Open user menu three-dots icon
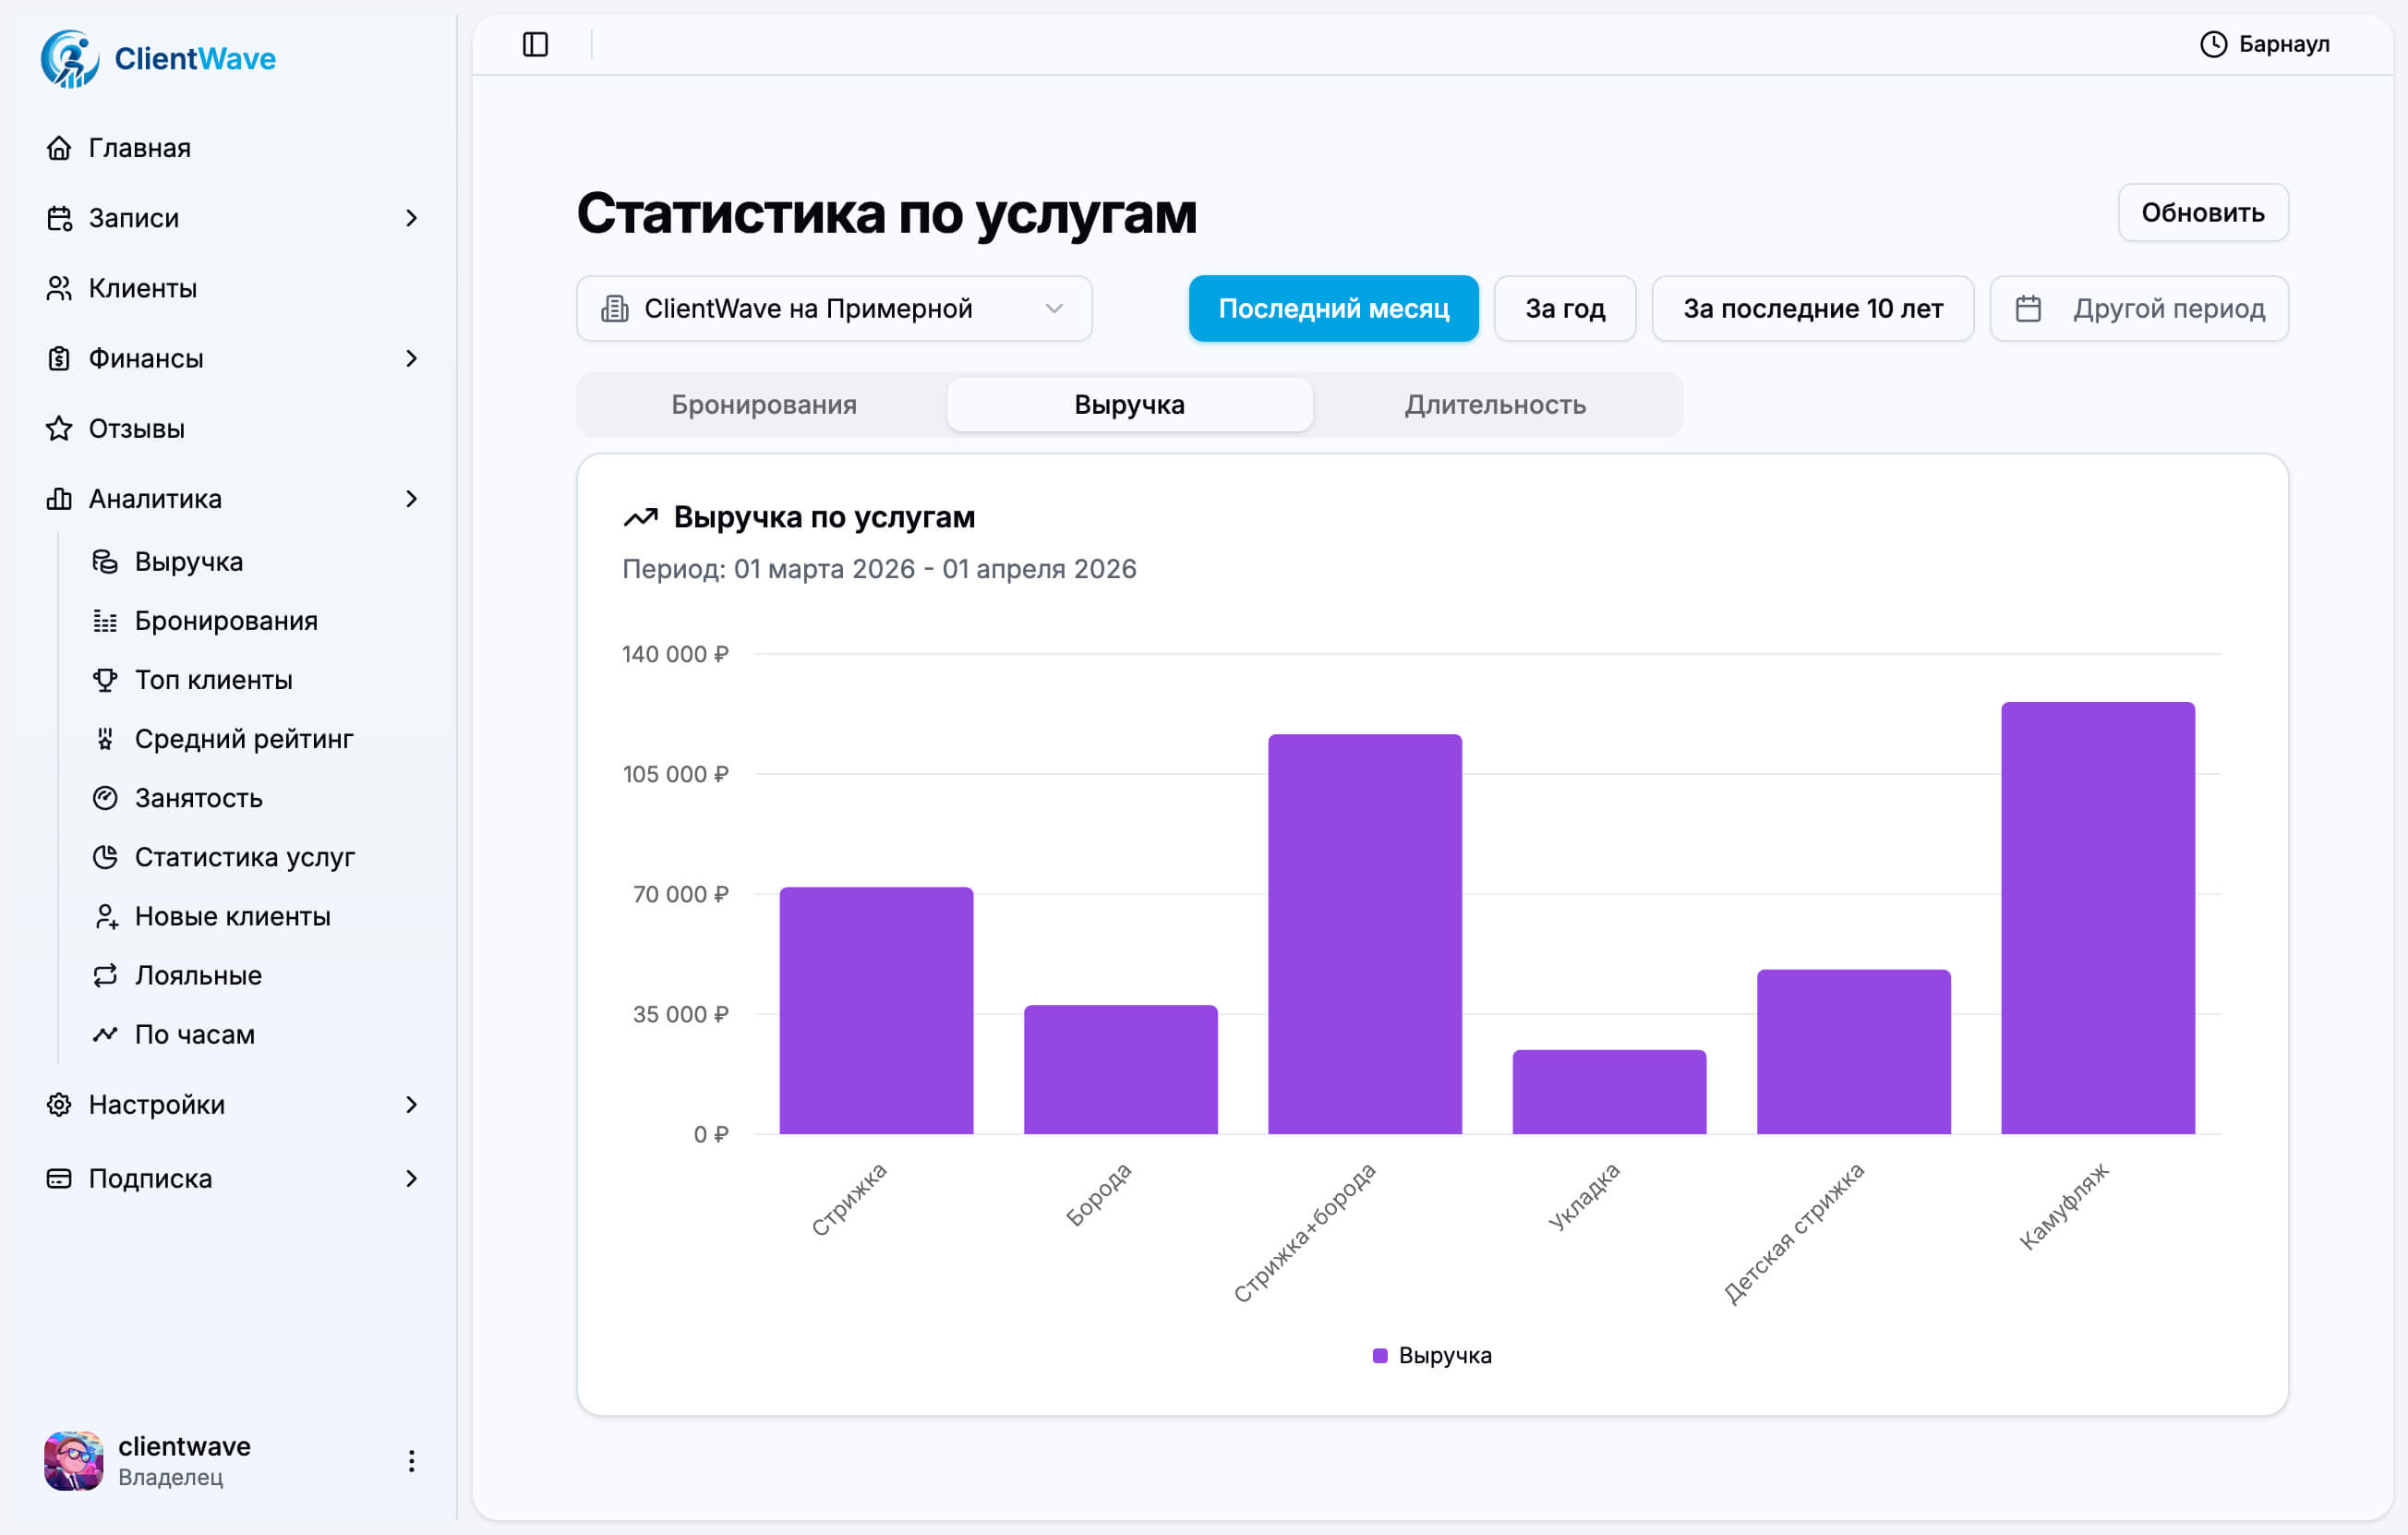 (411, 1461)
